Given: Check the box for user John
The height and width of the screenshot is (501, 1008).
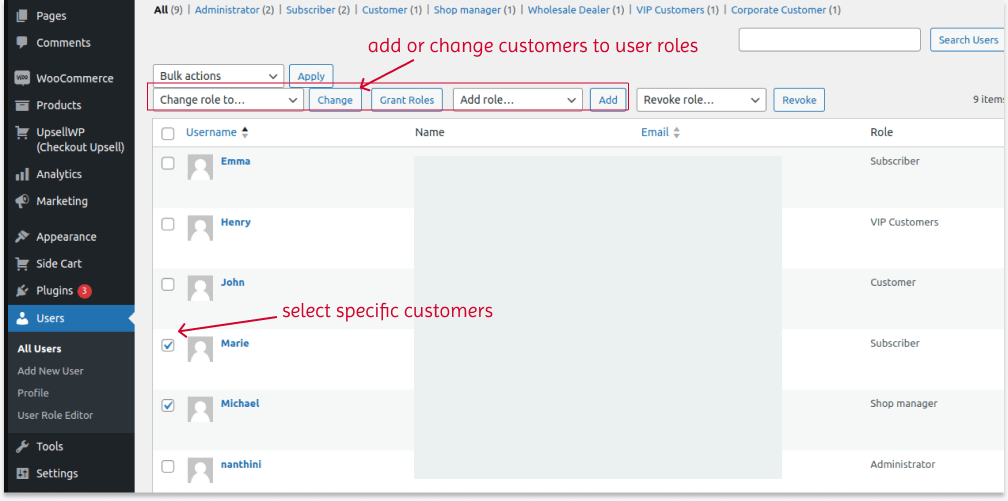Looking at the screenshot, I should (x=168, y=284).
